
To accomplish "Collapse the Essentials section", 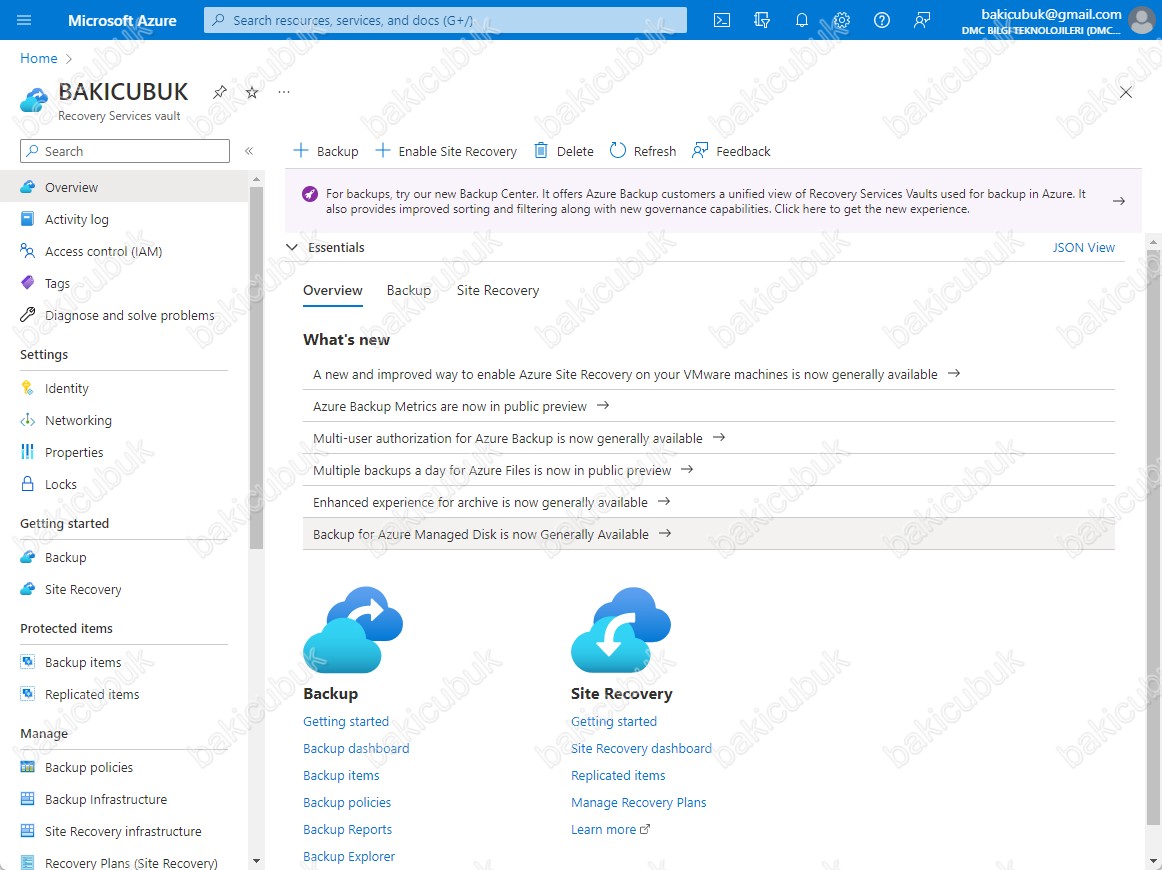I will (292, 248).
